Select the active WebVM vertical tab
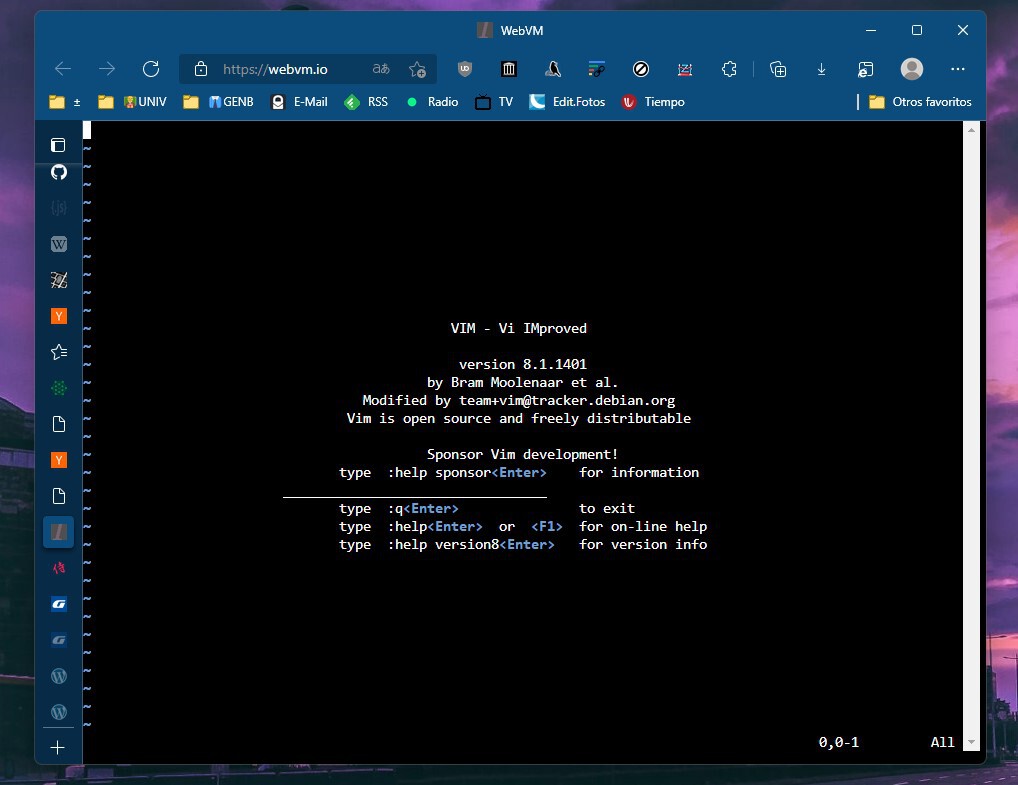The image size is (1018, 785). pos(59,532)
